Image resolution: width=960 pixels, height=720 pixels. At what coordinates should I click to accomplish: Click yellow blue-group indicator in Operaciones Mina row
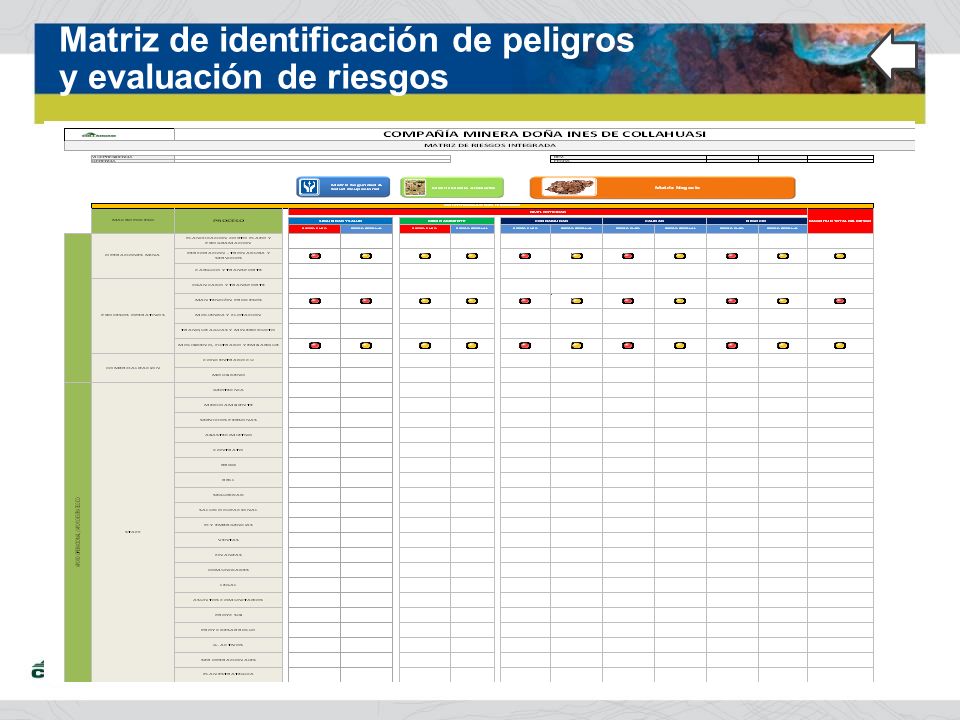(x=366, y=256)
